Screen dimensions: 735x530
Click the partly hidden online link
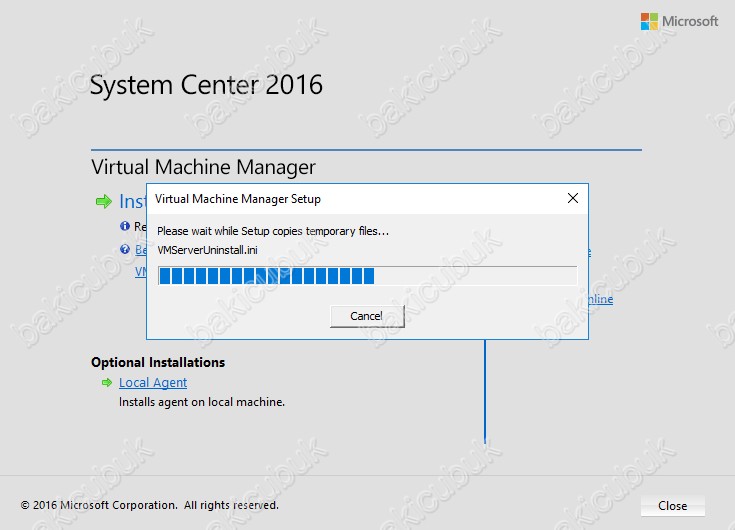point(601,299)
